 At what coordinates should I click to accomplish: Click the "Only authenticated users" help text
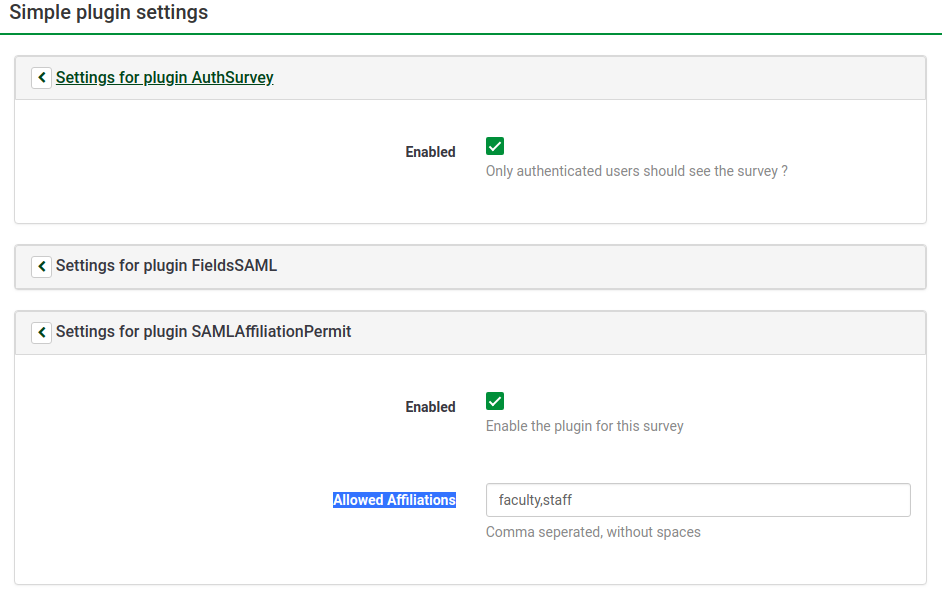coord(636,171)
